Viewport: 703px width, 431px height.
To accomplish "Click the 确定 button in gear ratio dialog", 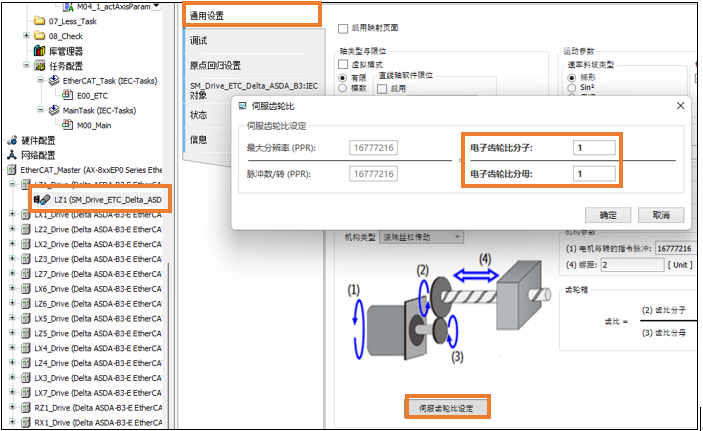I will [x=608, y=215].
